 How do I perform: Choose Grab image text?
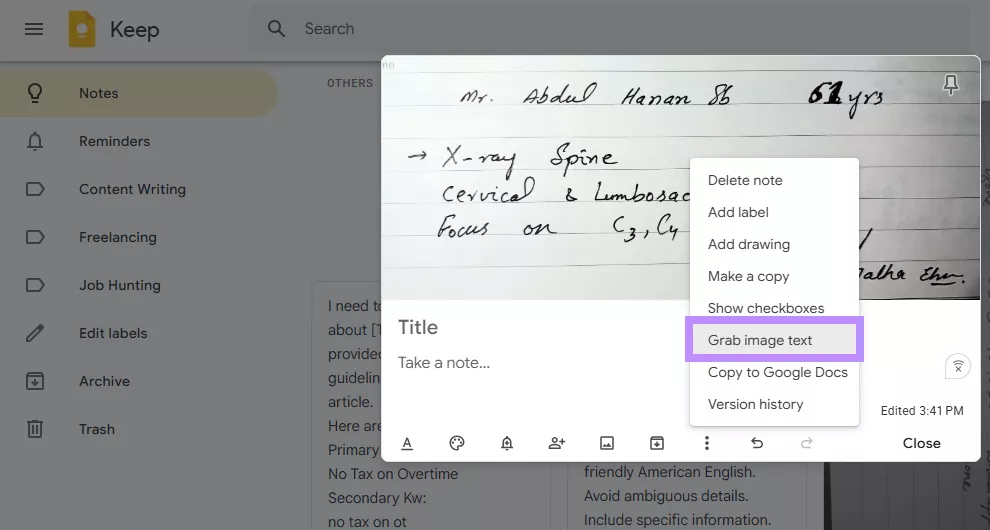click(774, 340)
